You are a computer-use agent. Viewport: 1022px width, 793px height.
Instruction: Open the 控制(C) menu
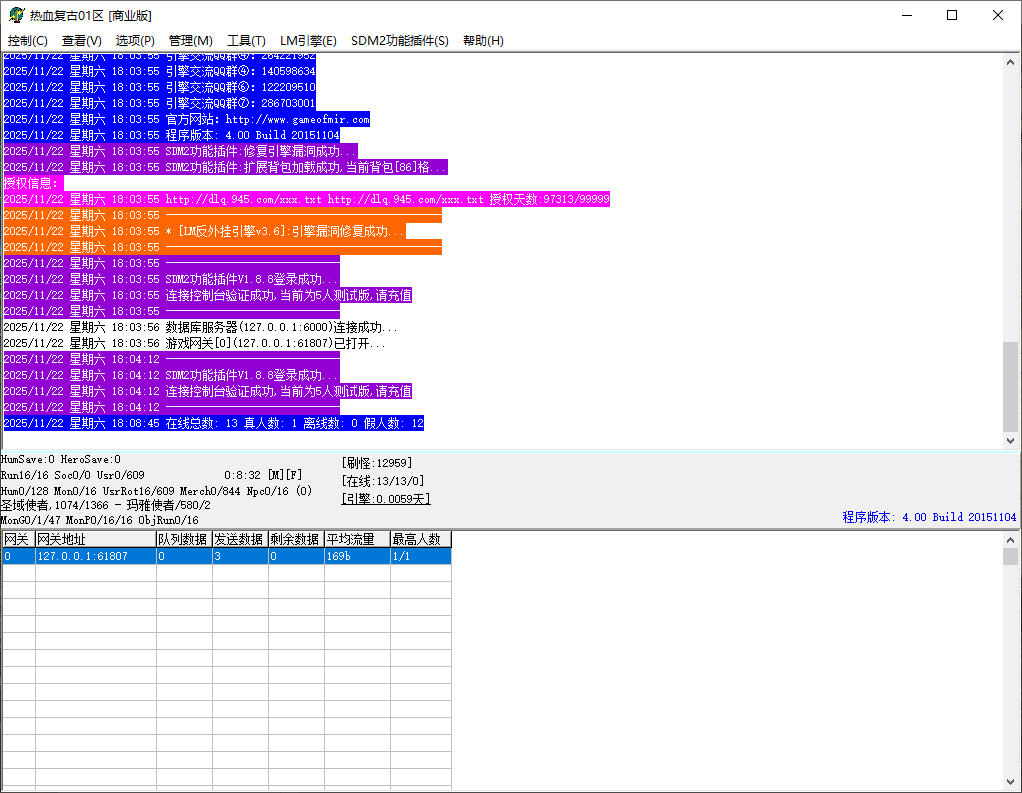click(28, 41)
